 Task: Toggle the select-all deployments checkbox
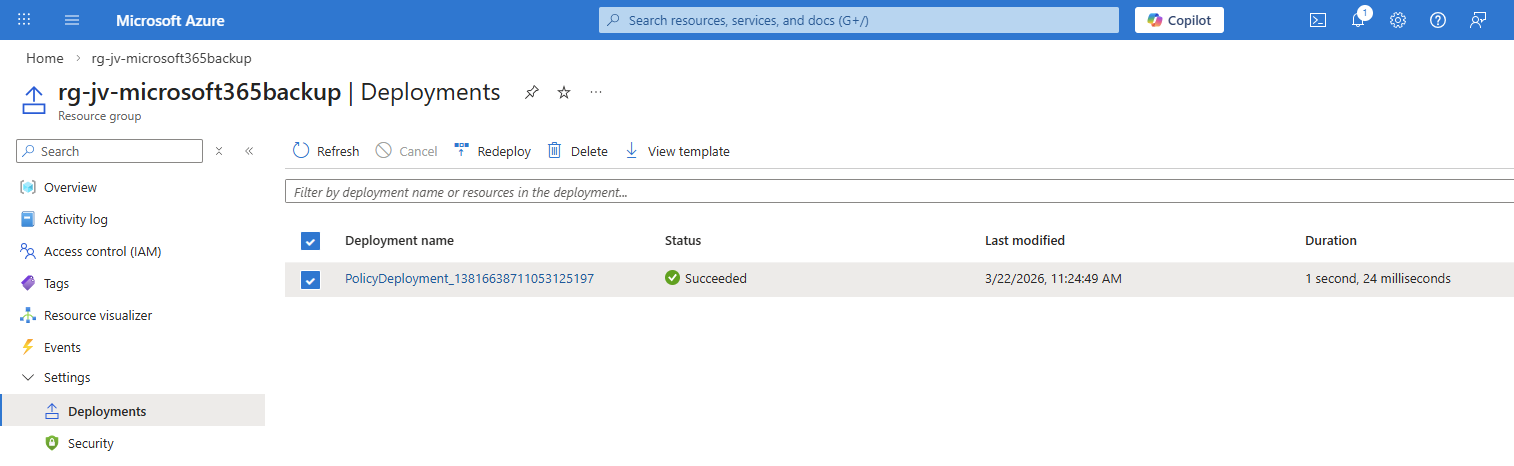point(310,241)
